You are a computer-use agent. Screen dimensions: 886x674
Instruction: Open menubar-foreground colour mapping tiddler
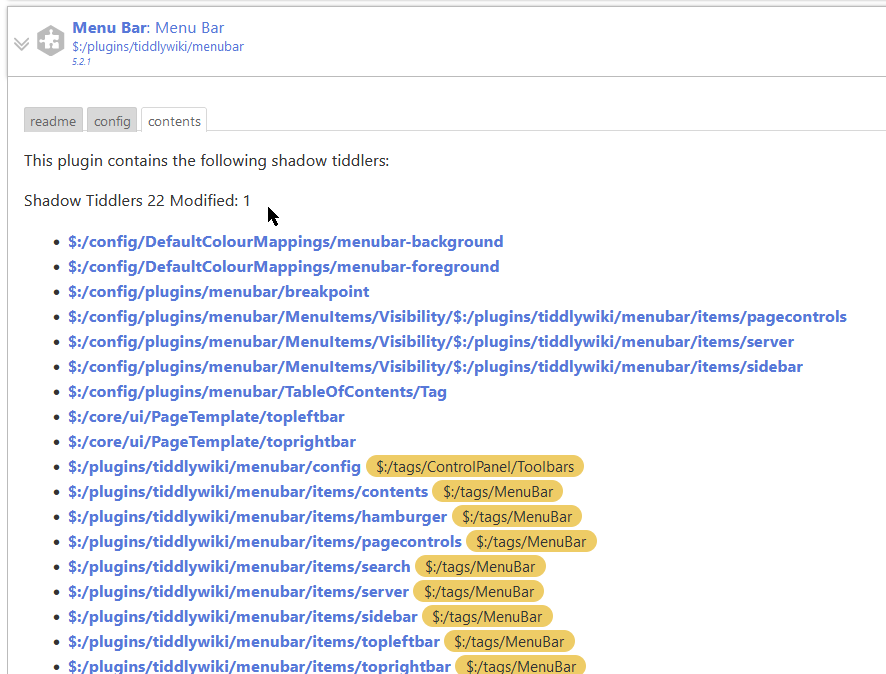[284, 267]
